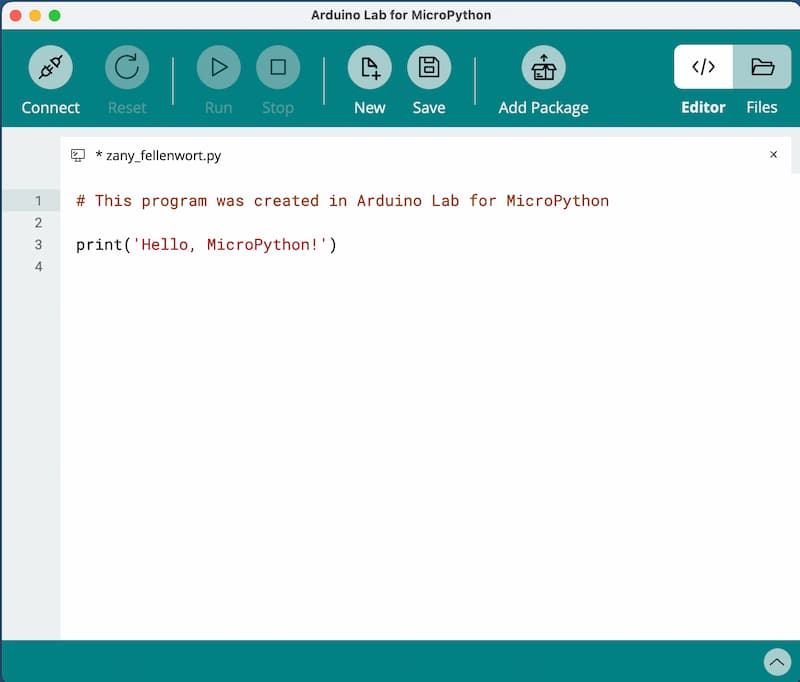Click the yellow minimize window button

35,16
